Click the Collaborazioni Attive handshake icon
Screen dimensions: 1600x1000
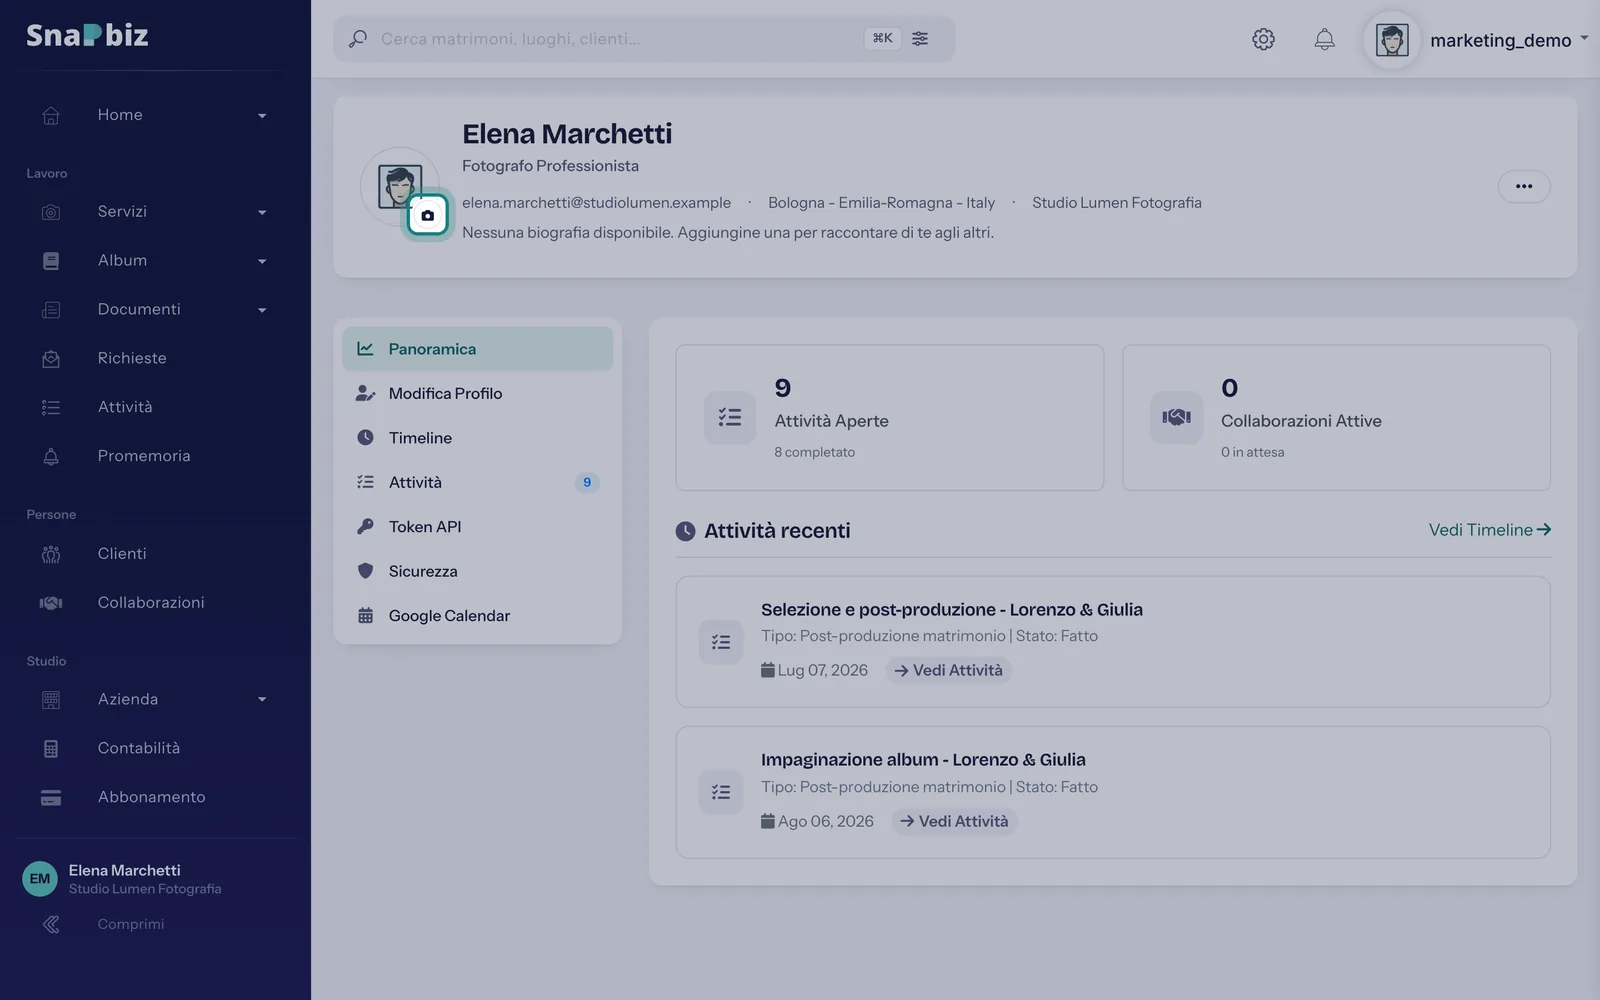(1176, 417)
